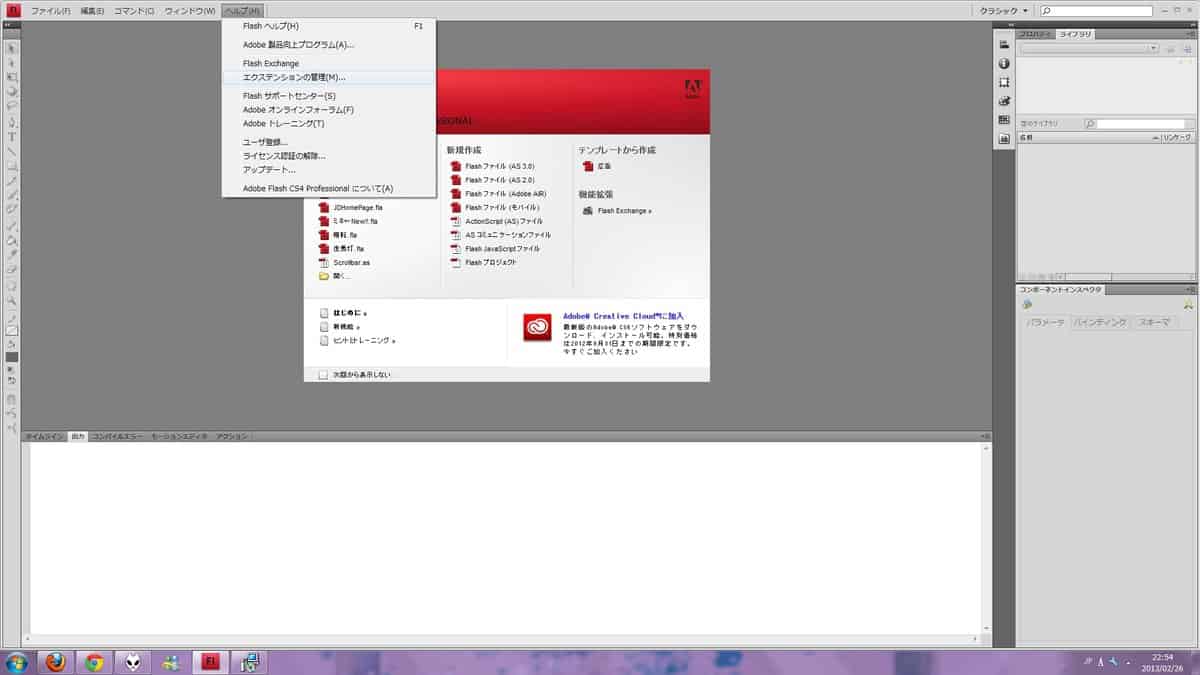The height and width of the screenshot is (675, 1200).
Task: Open the ファイル(F) menu
Action: coord(50,10)
